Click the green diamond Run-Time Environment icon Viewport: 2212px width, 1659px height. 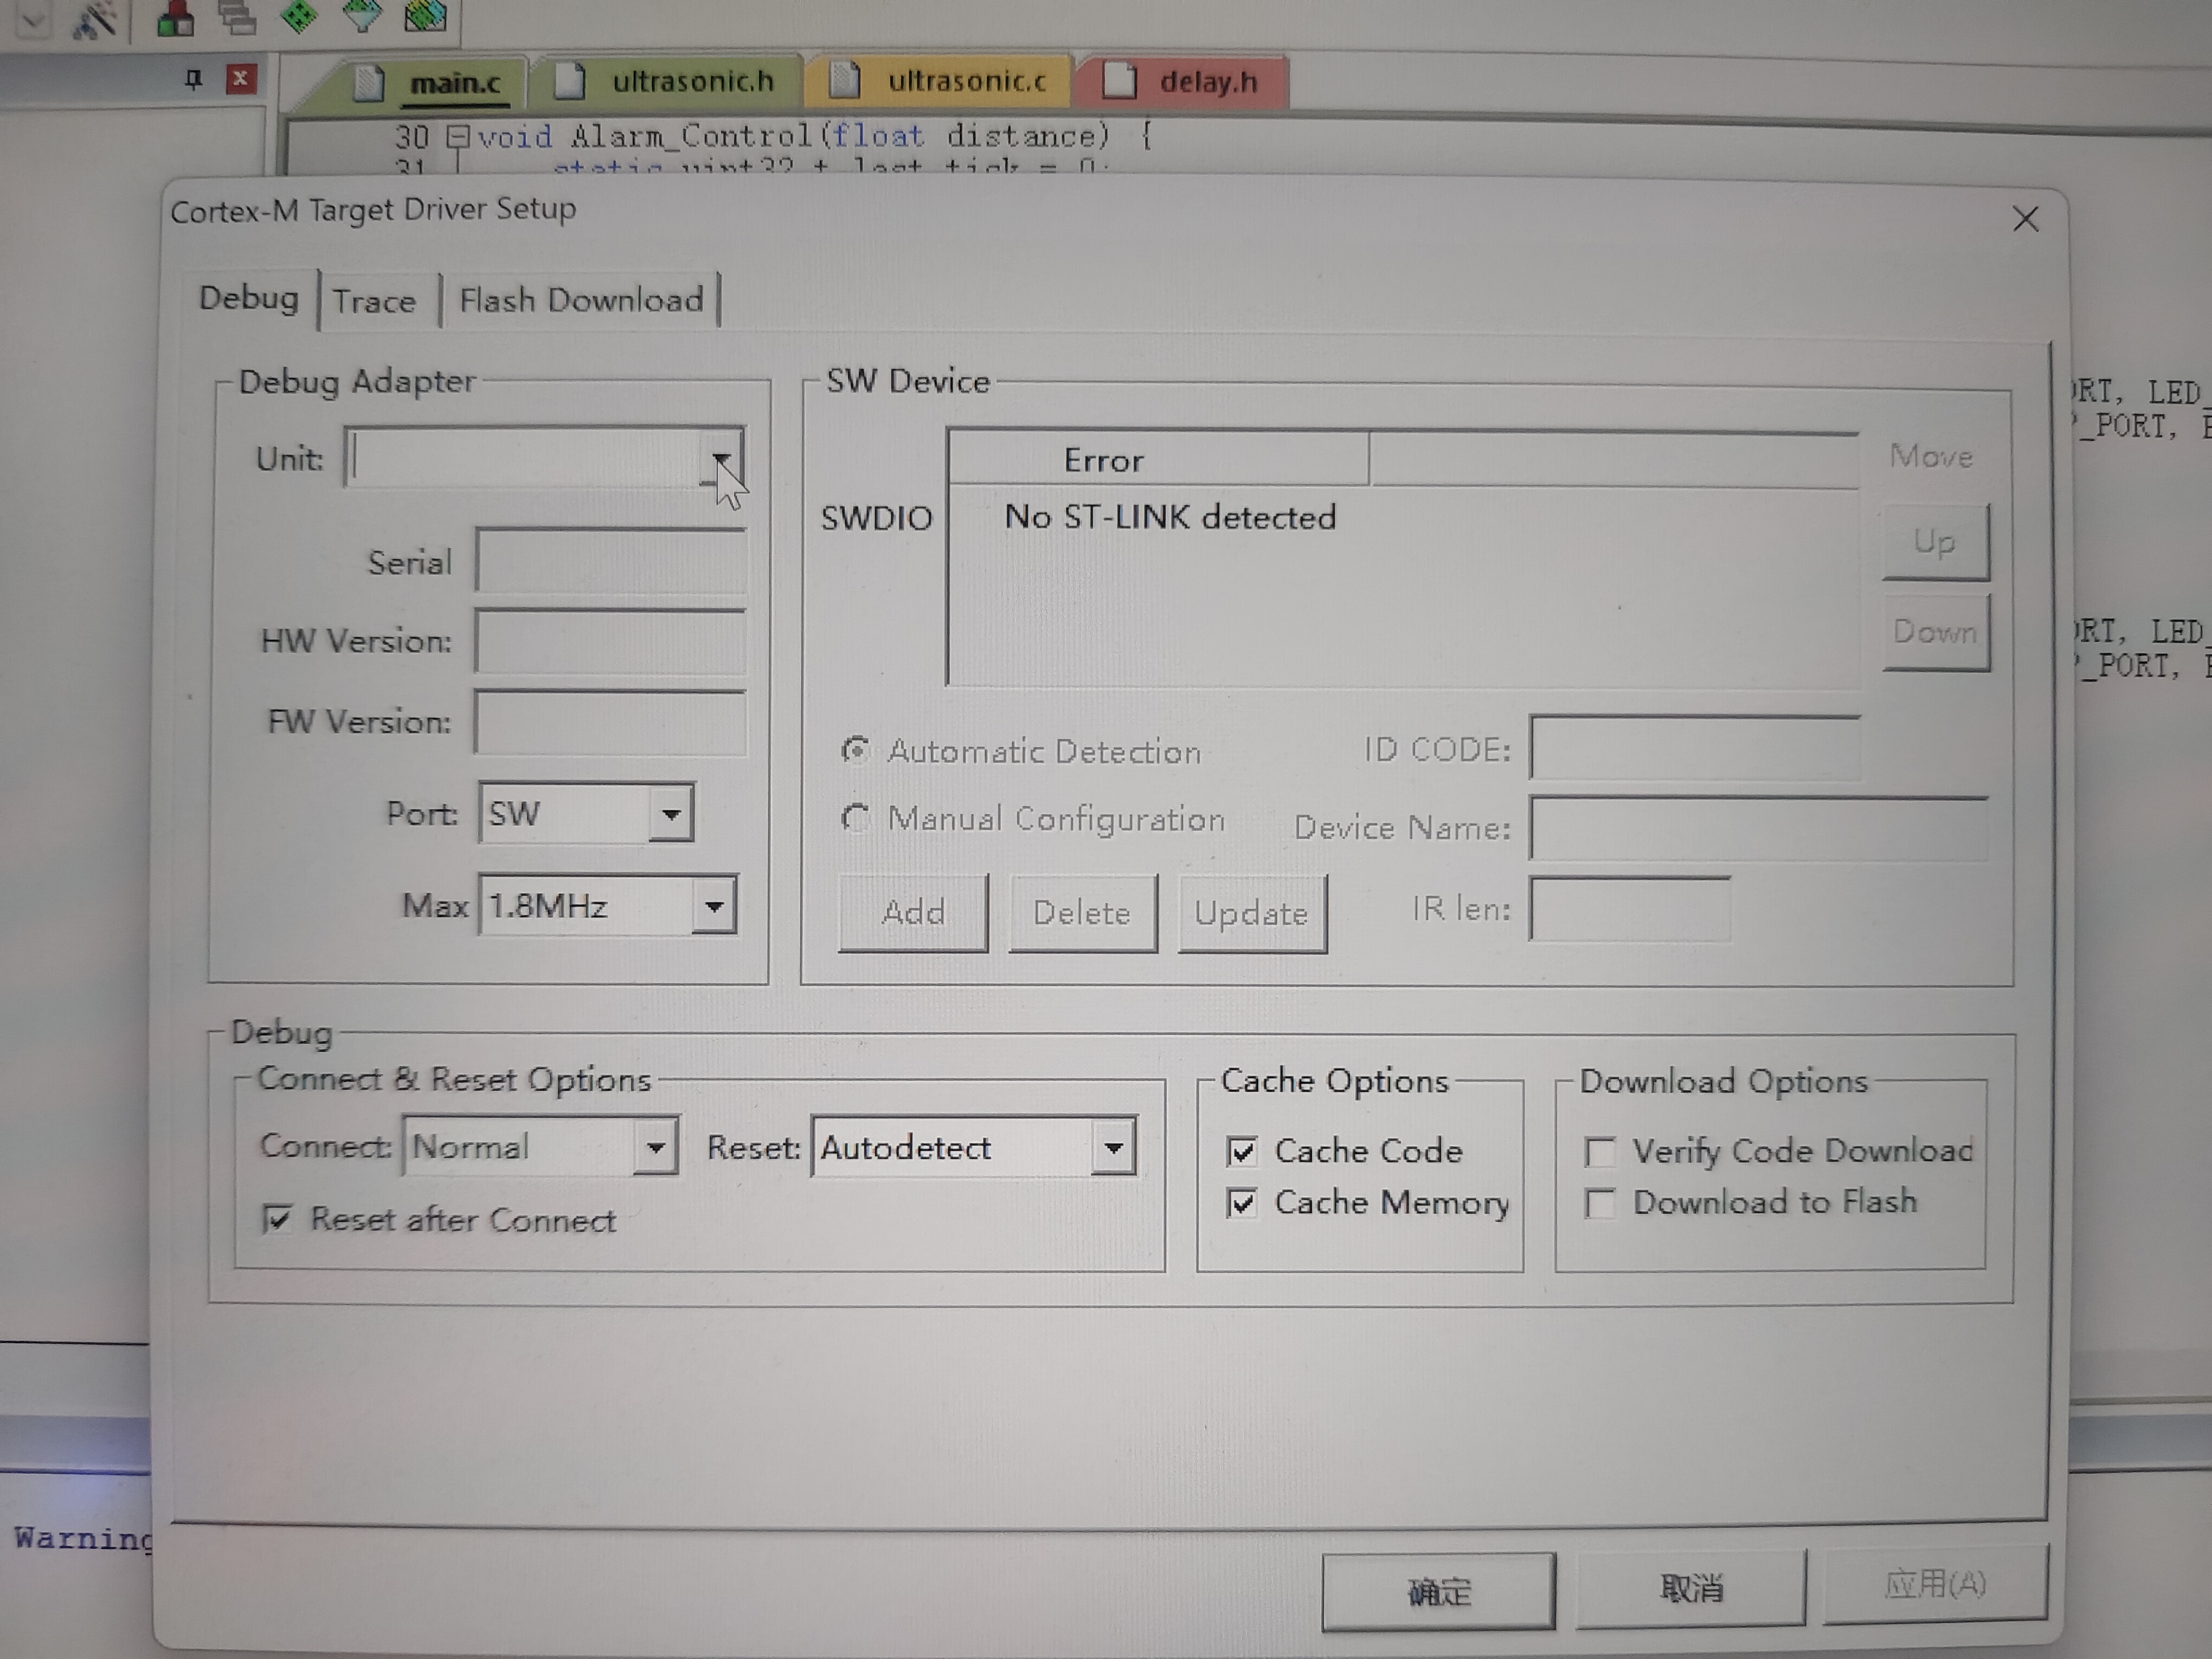(299, 15)
